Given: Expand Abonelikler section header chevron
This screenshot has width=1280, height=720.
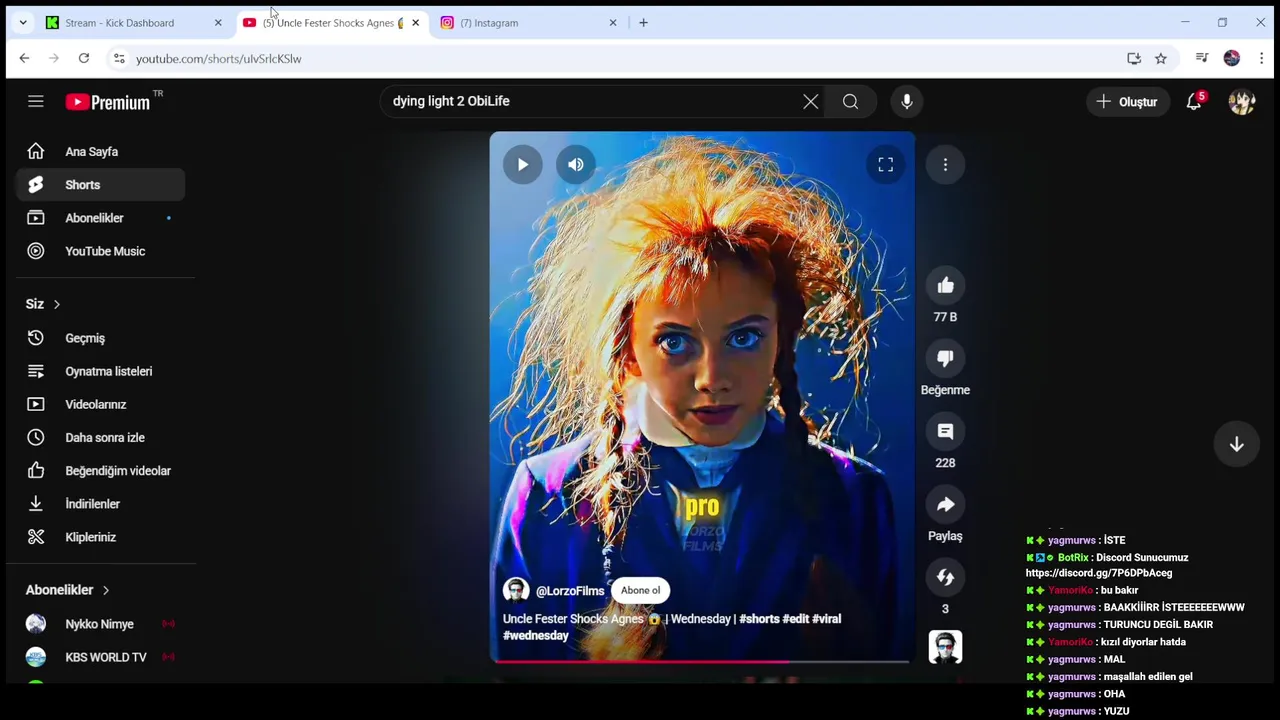Looking at the screenshot, I should tap(106, 590).
